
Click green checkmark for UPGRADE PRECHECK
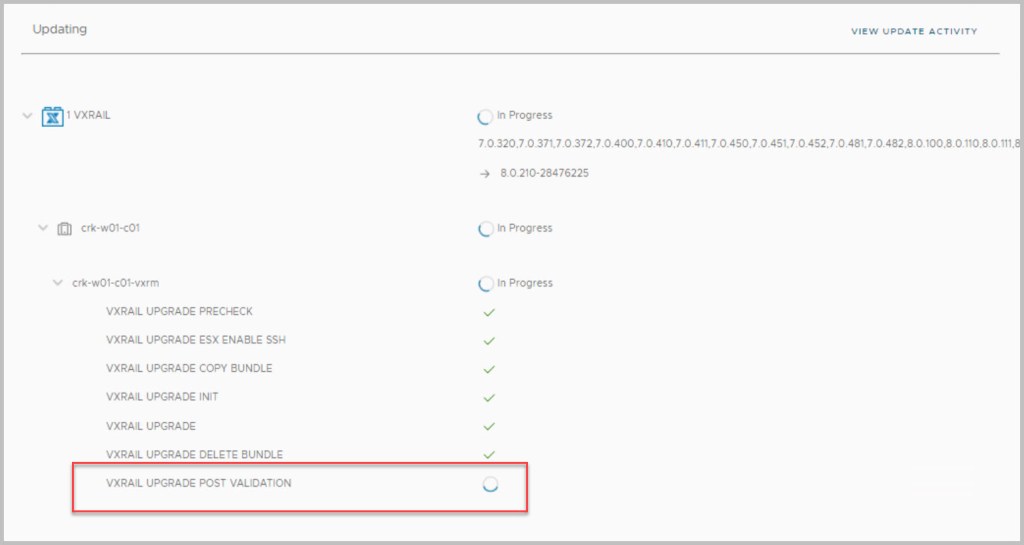[488, 313]
